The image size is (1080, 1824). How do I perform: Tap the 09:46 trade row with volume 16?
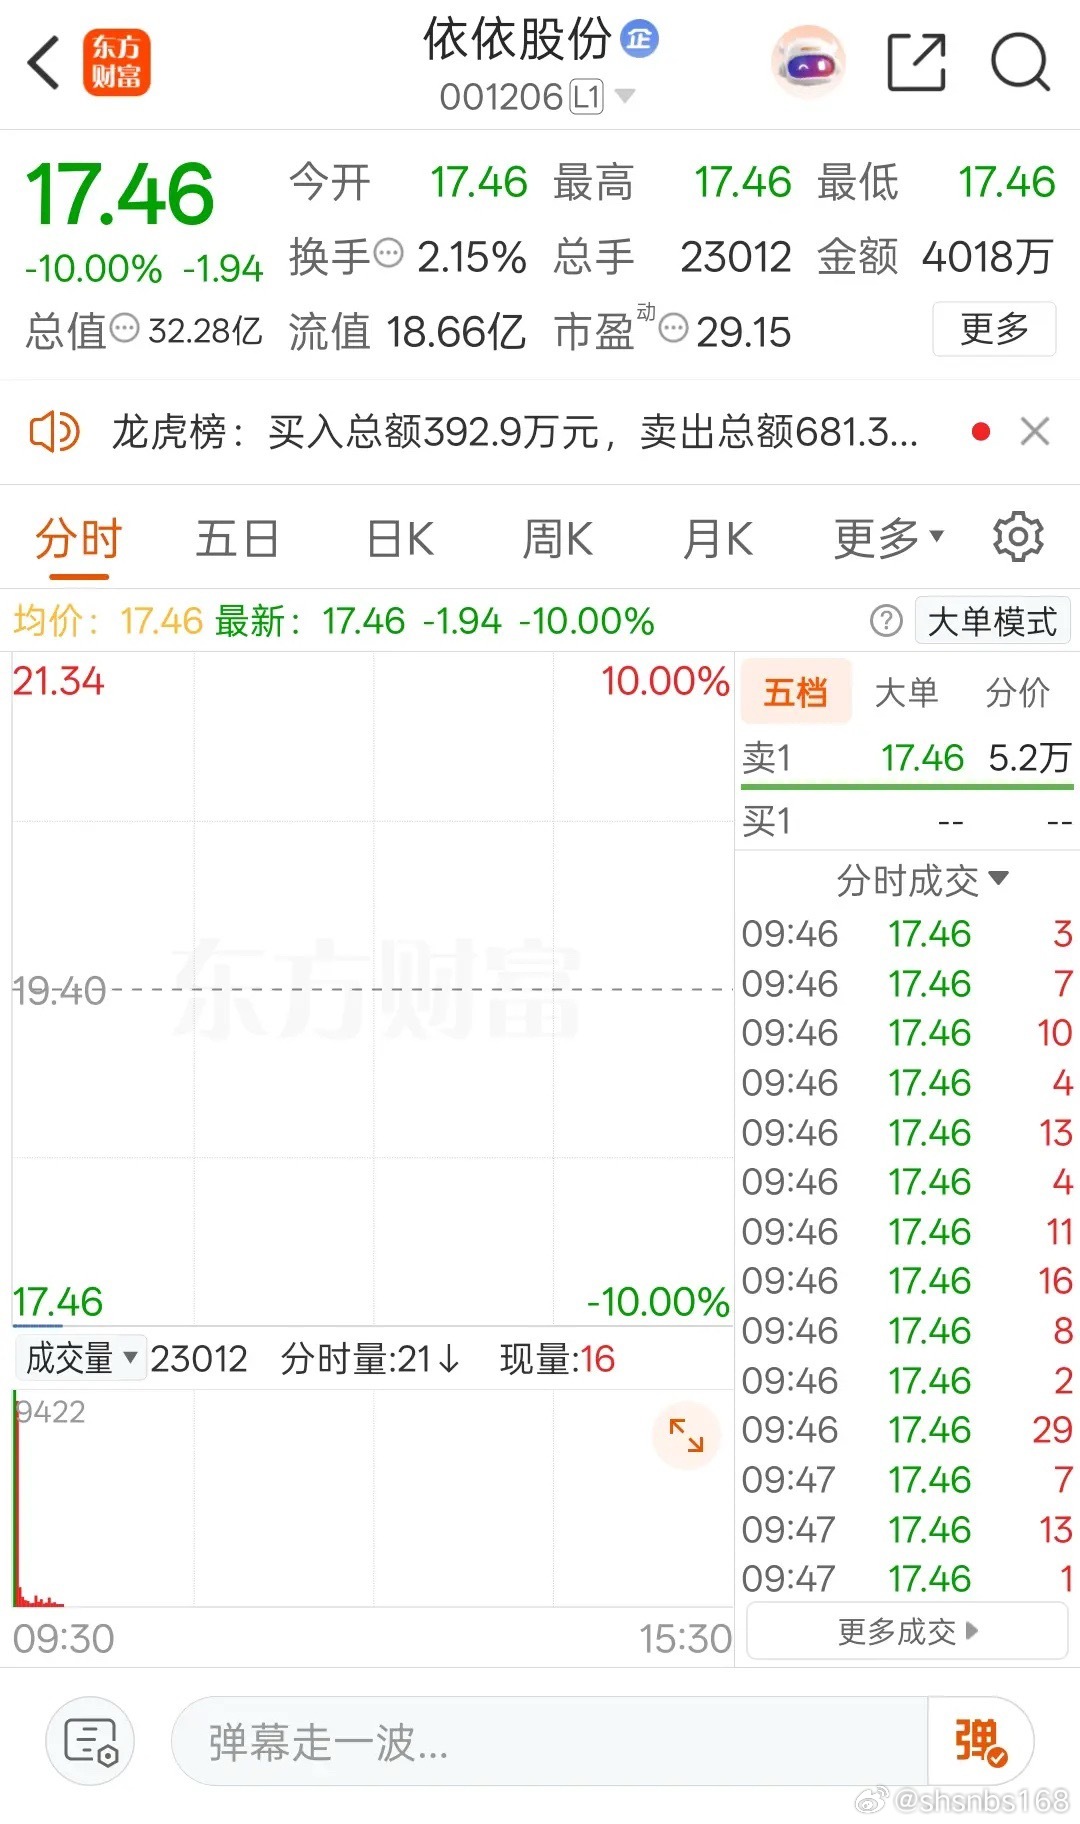(x=907, y=1280)
